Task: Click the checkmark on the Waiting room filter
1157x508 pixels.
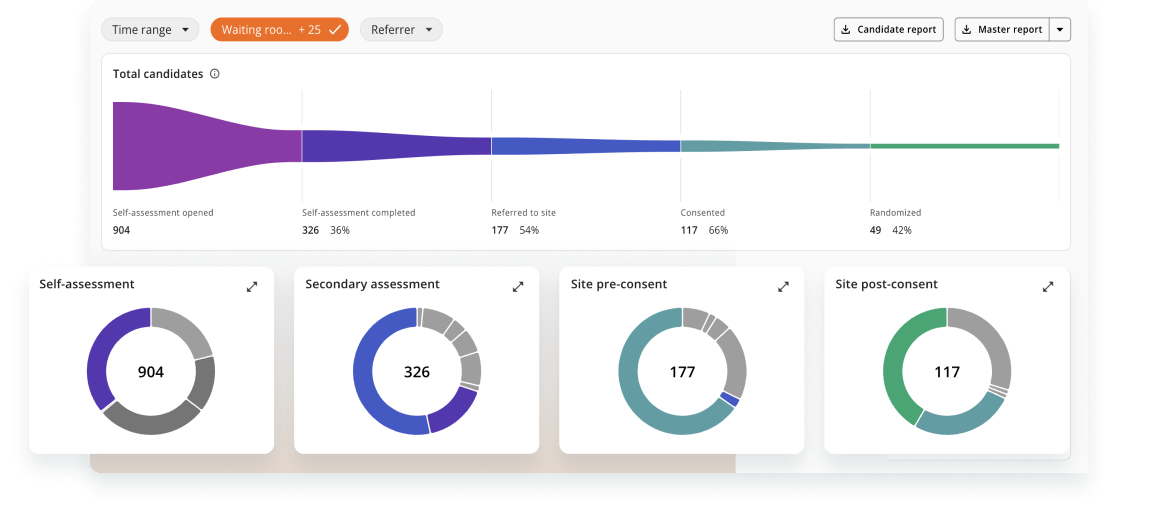Action: pyautogui.click(x=335, y=30)
